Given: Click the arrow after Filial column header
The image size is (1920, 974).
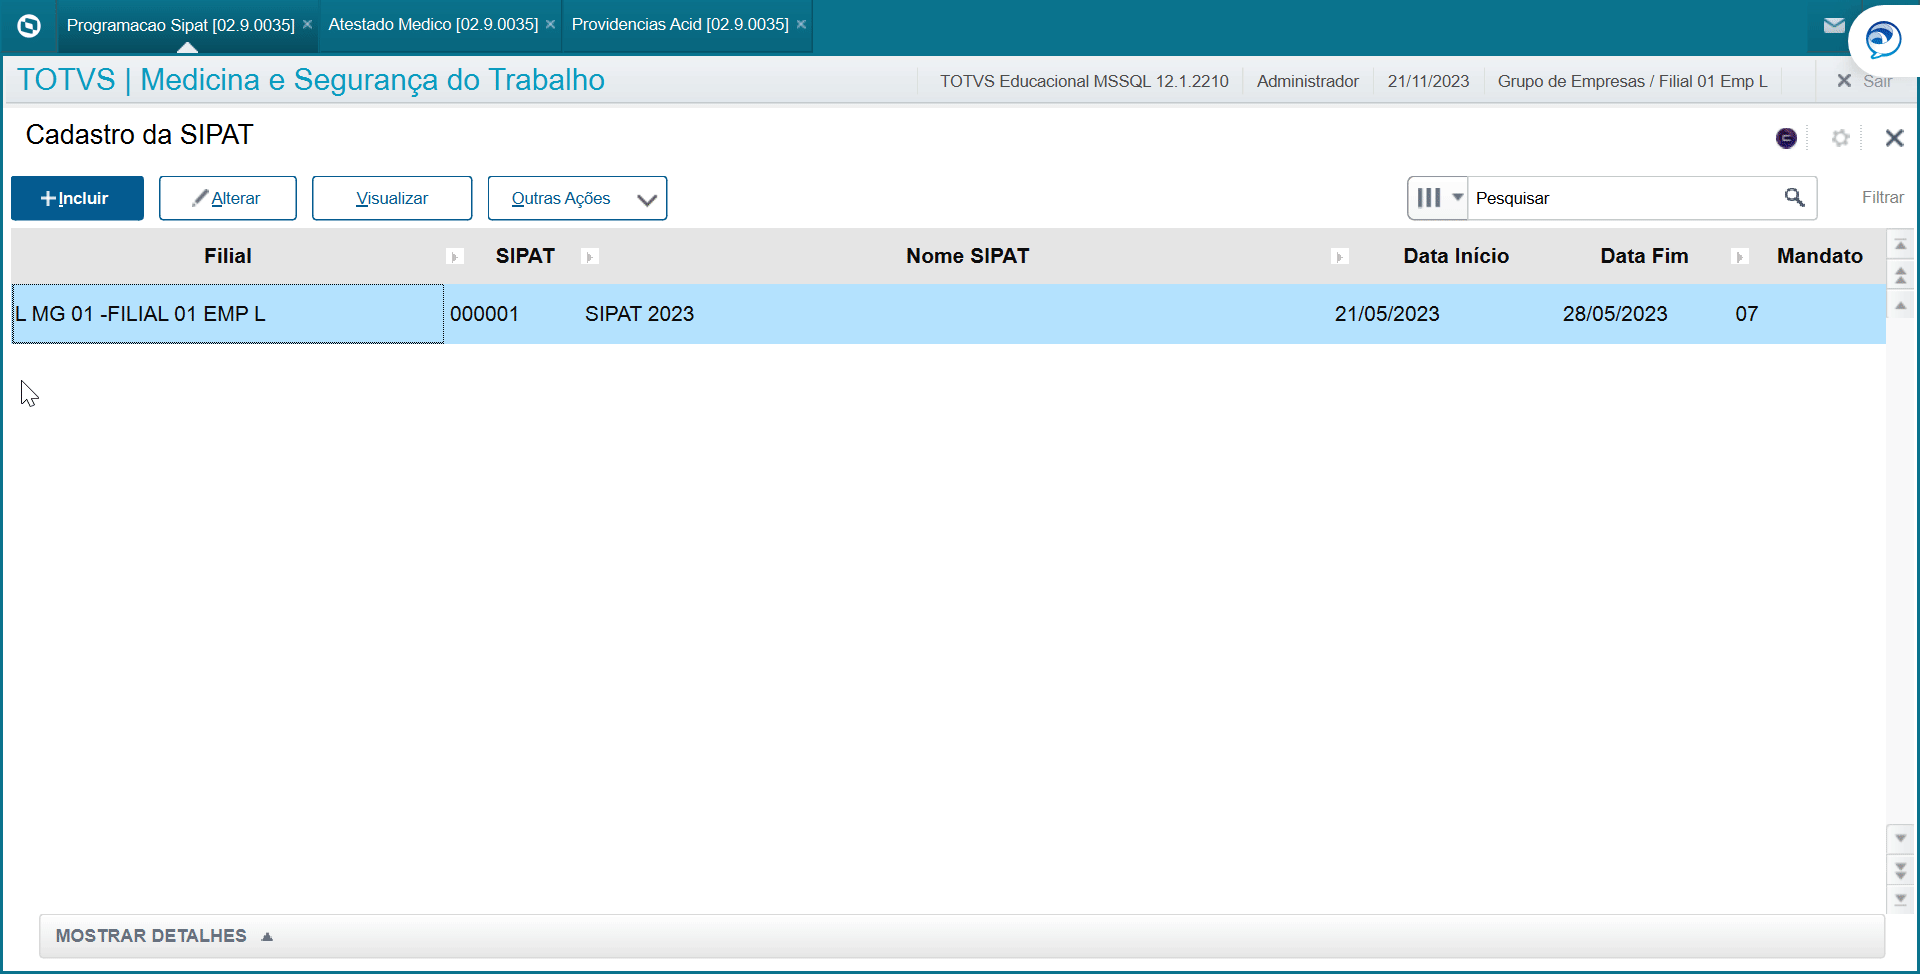Looking at the screenshot, I should coord(455,257).
